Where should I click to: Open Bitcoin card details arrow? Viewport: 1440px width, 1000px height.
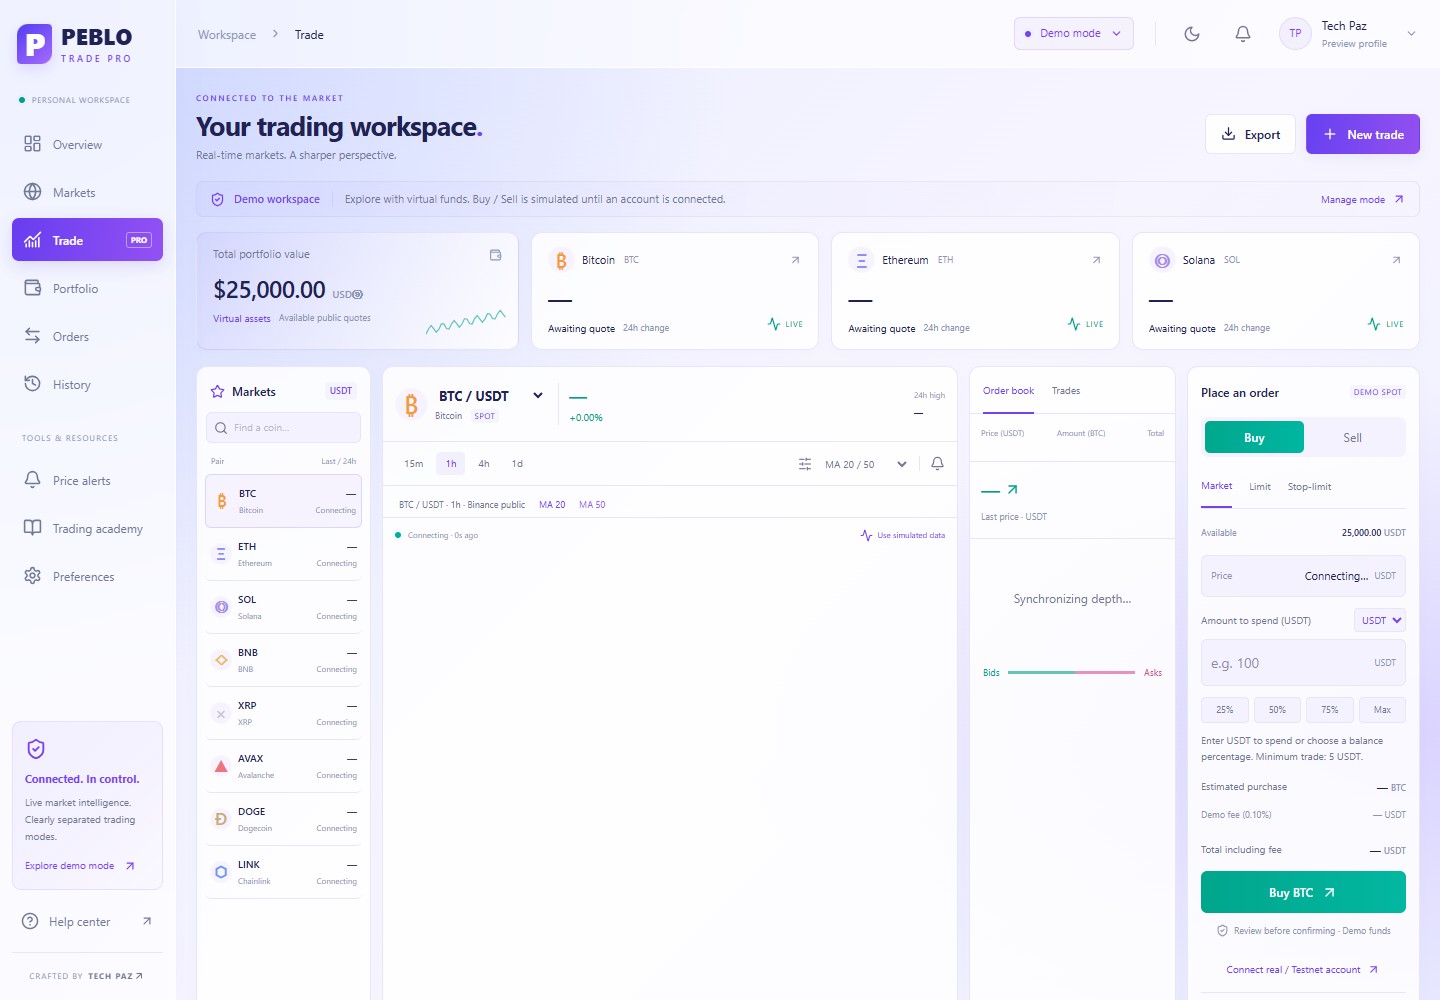click(795, 260)
